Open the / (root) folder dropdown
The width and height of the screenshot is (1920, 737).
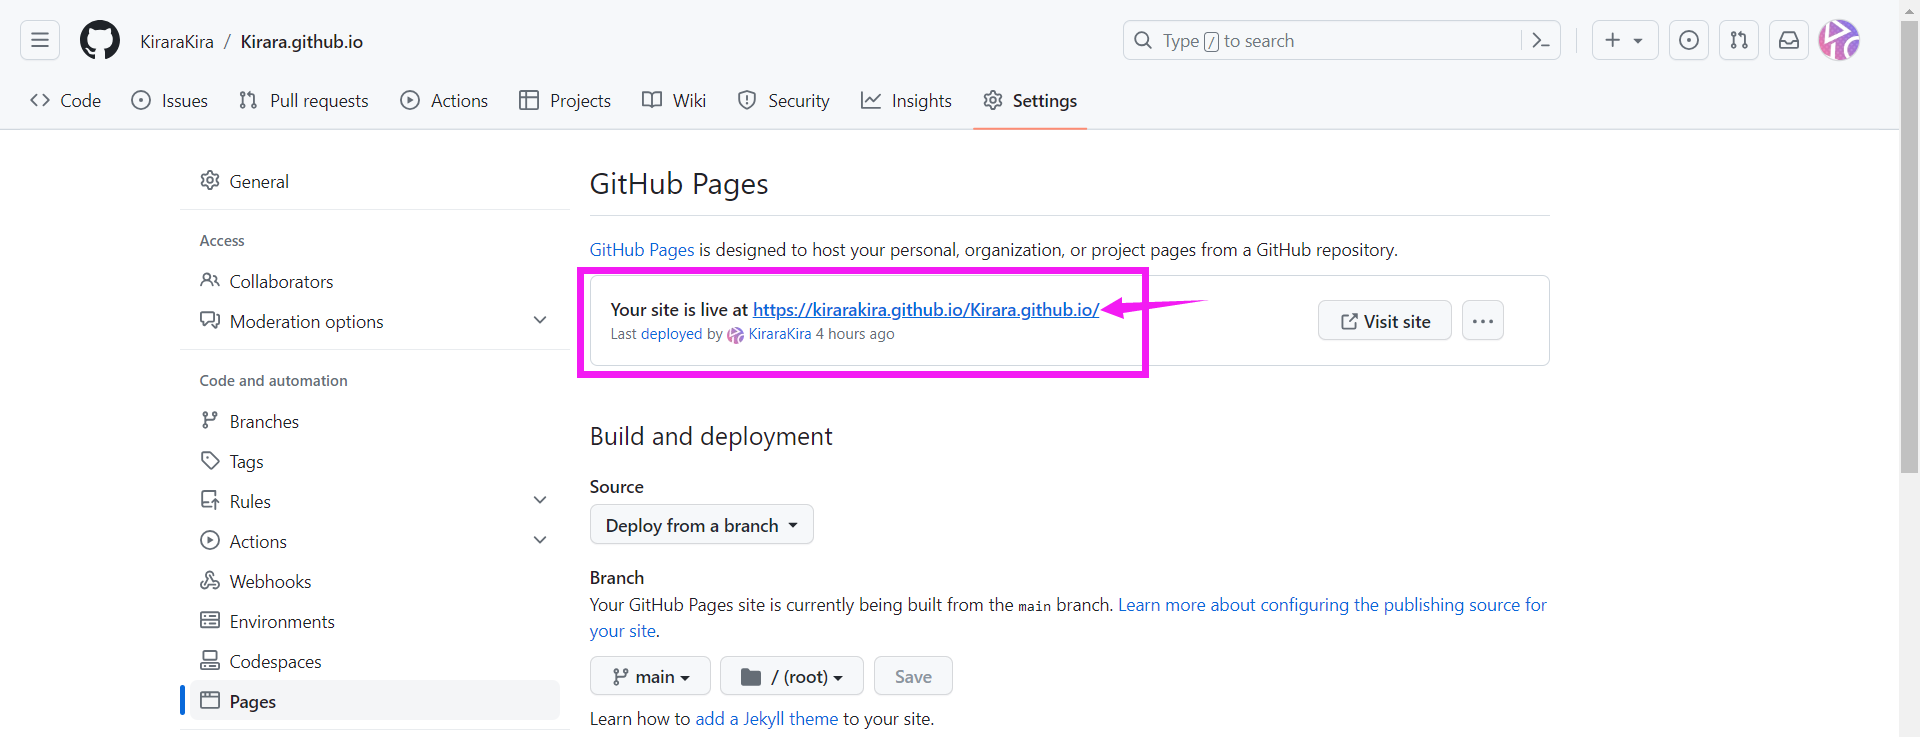point(791,676)
